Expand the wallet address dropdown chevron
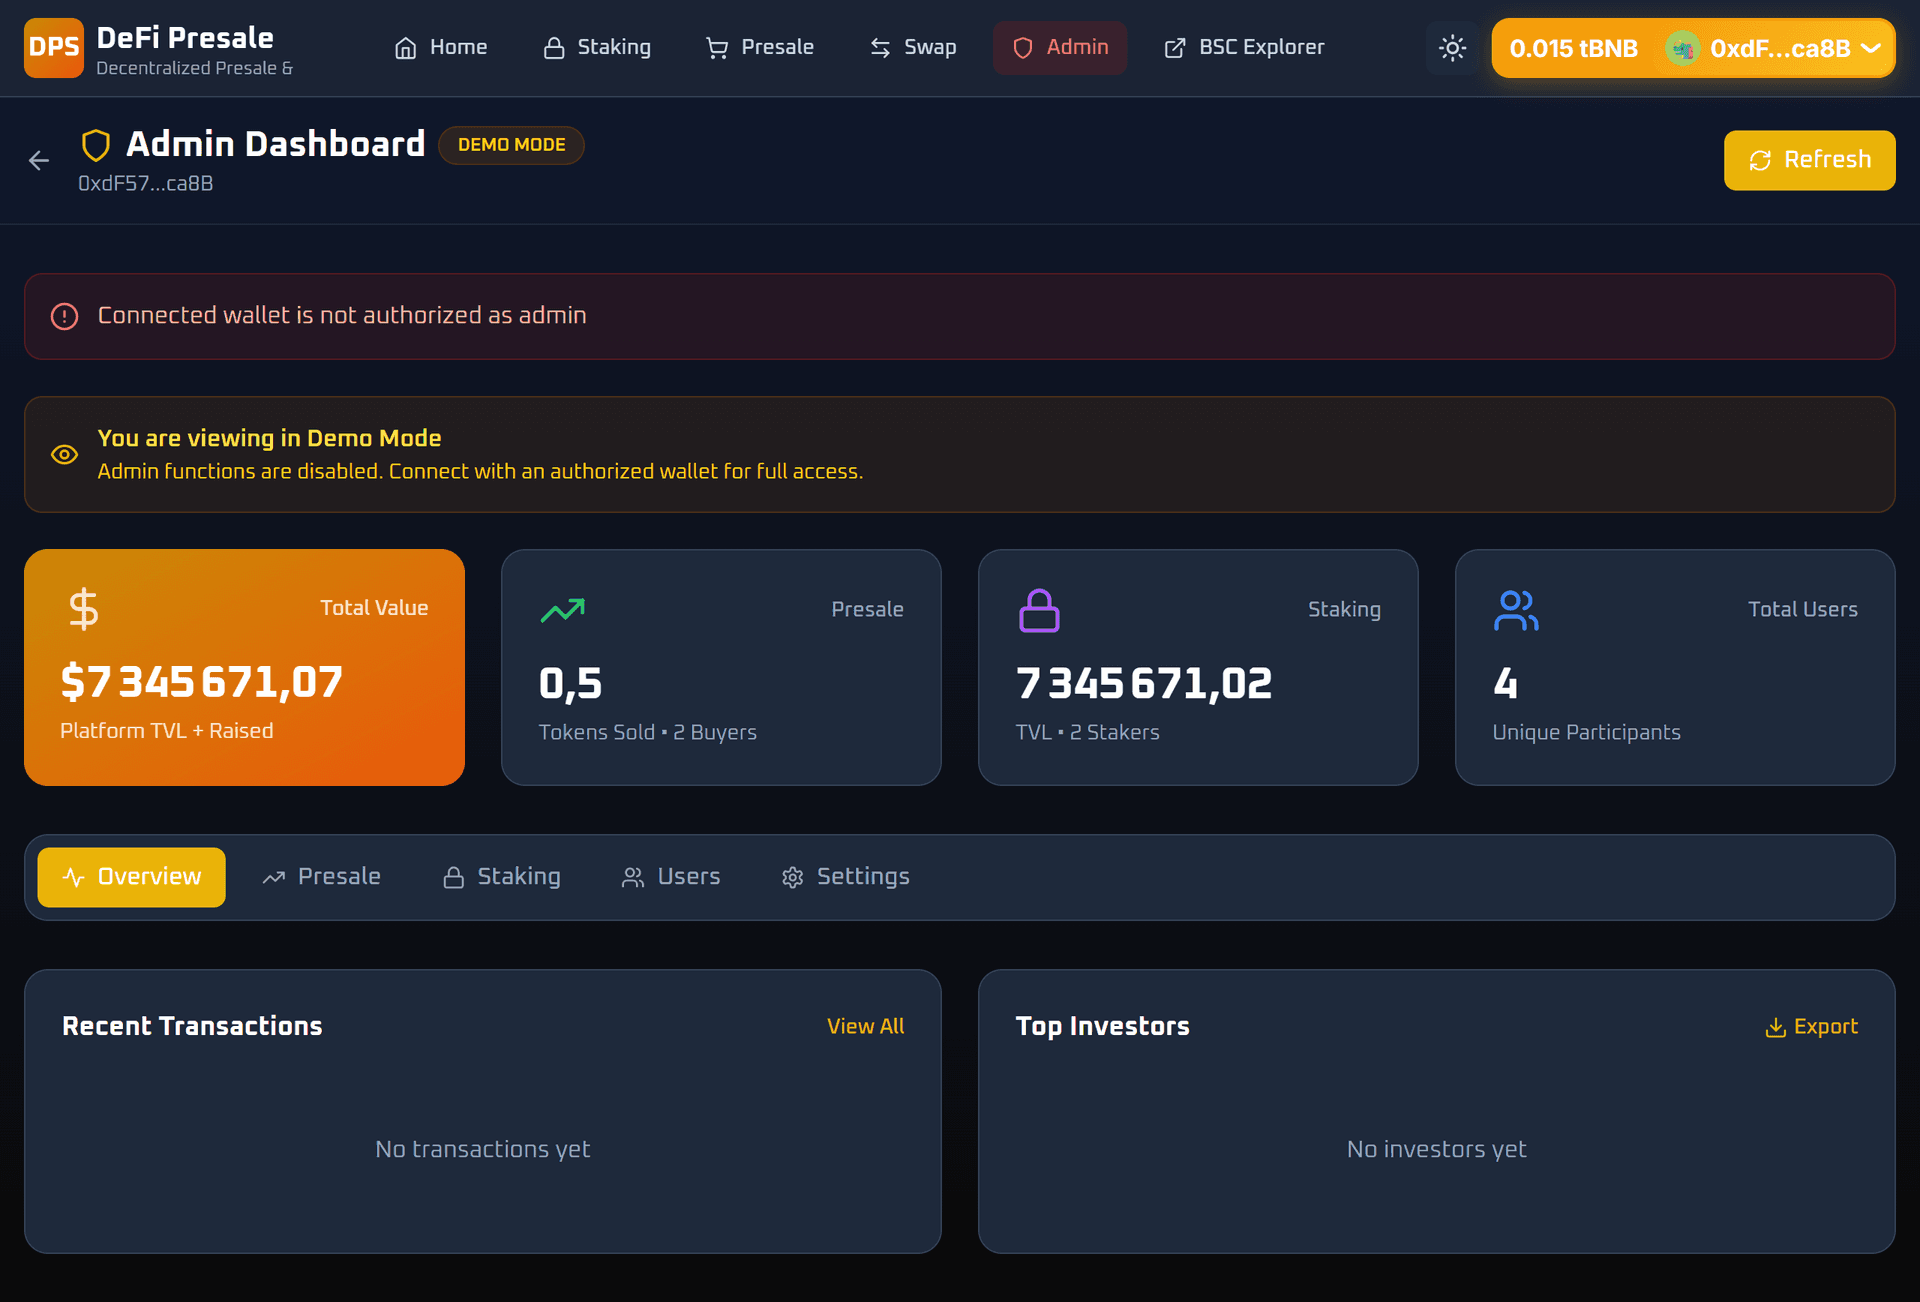 click(x=1871, y=48)
